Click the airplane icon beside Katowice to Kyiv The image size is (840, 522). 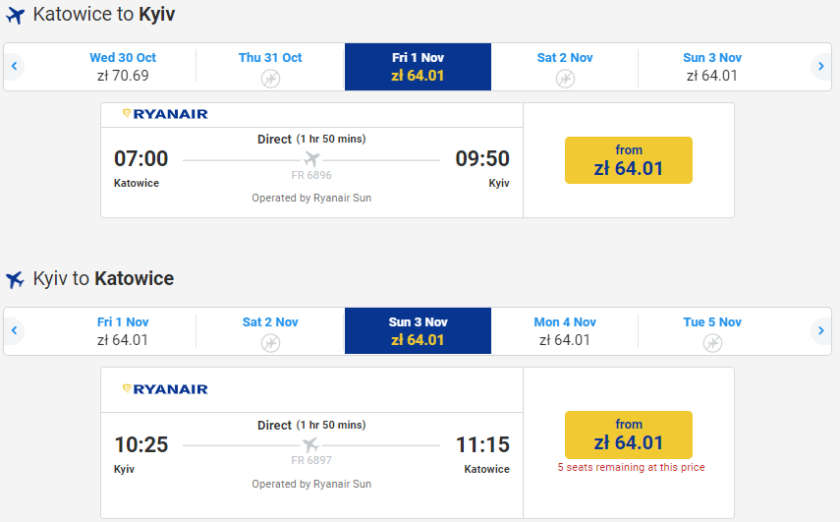[x=15, y=16]
